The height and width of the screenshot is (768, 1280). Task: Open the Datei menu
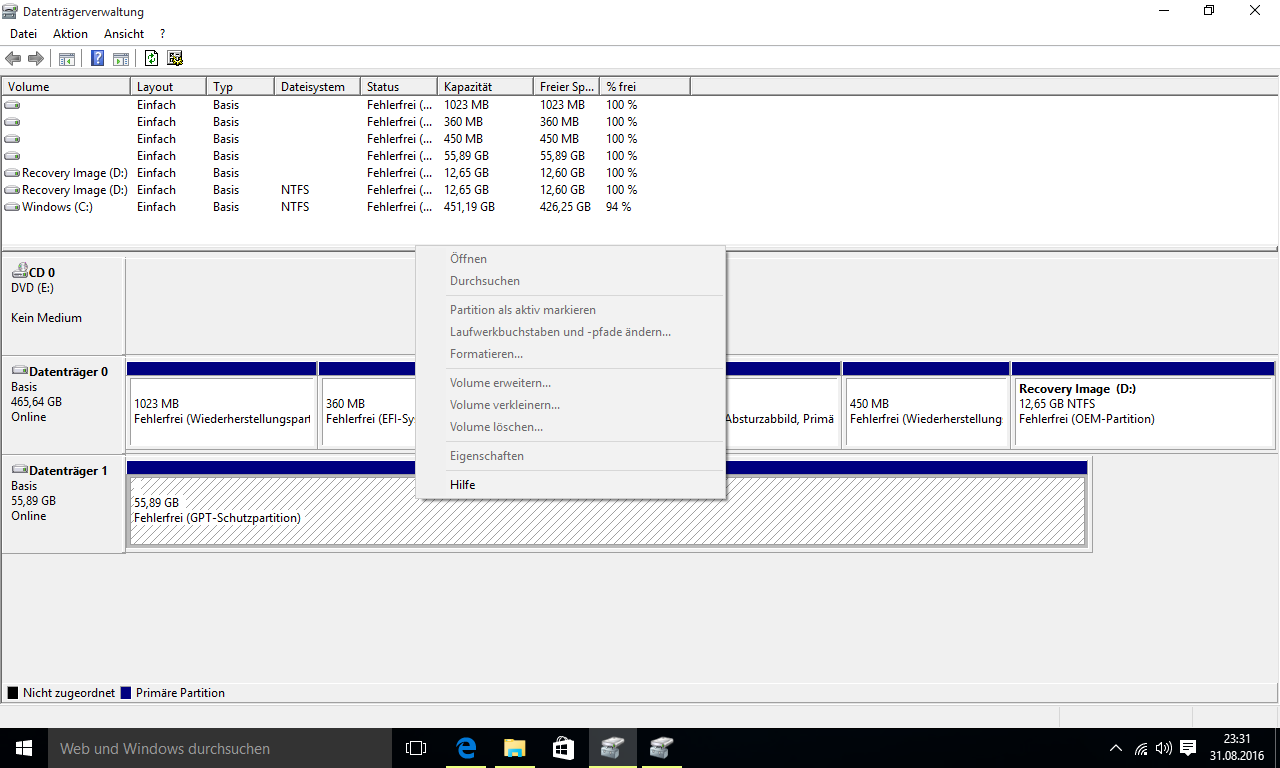(x=23, y=34)
